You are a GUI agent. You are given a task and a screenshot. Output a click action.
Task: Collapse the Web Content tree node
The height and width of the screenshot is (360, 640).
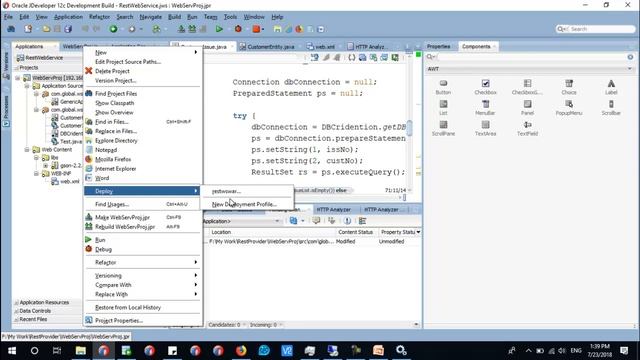pyautogui.click(x=27, y=149)
